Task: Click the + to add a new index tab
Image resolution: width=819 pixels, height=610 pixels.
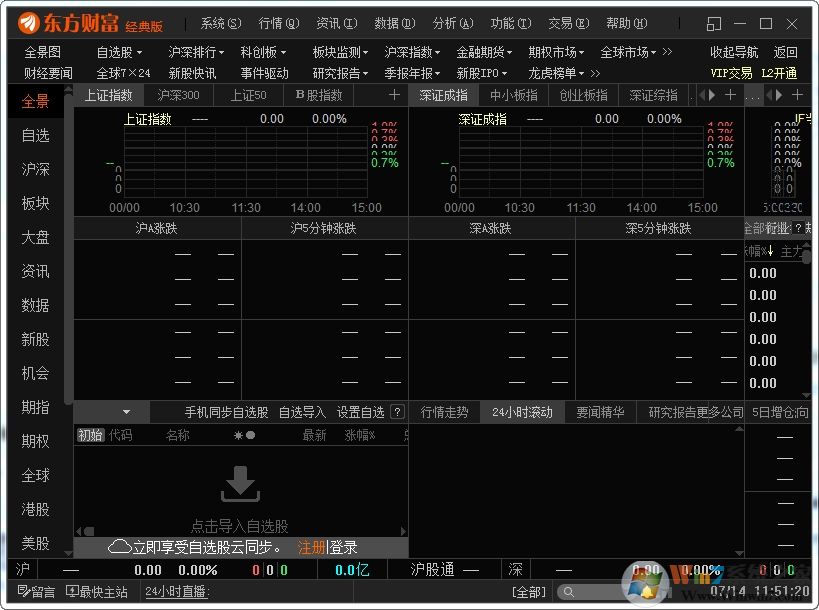Action: tap(394, 95)
